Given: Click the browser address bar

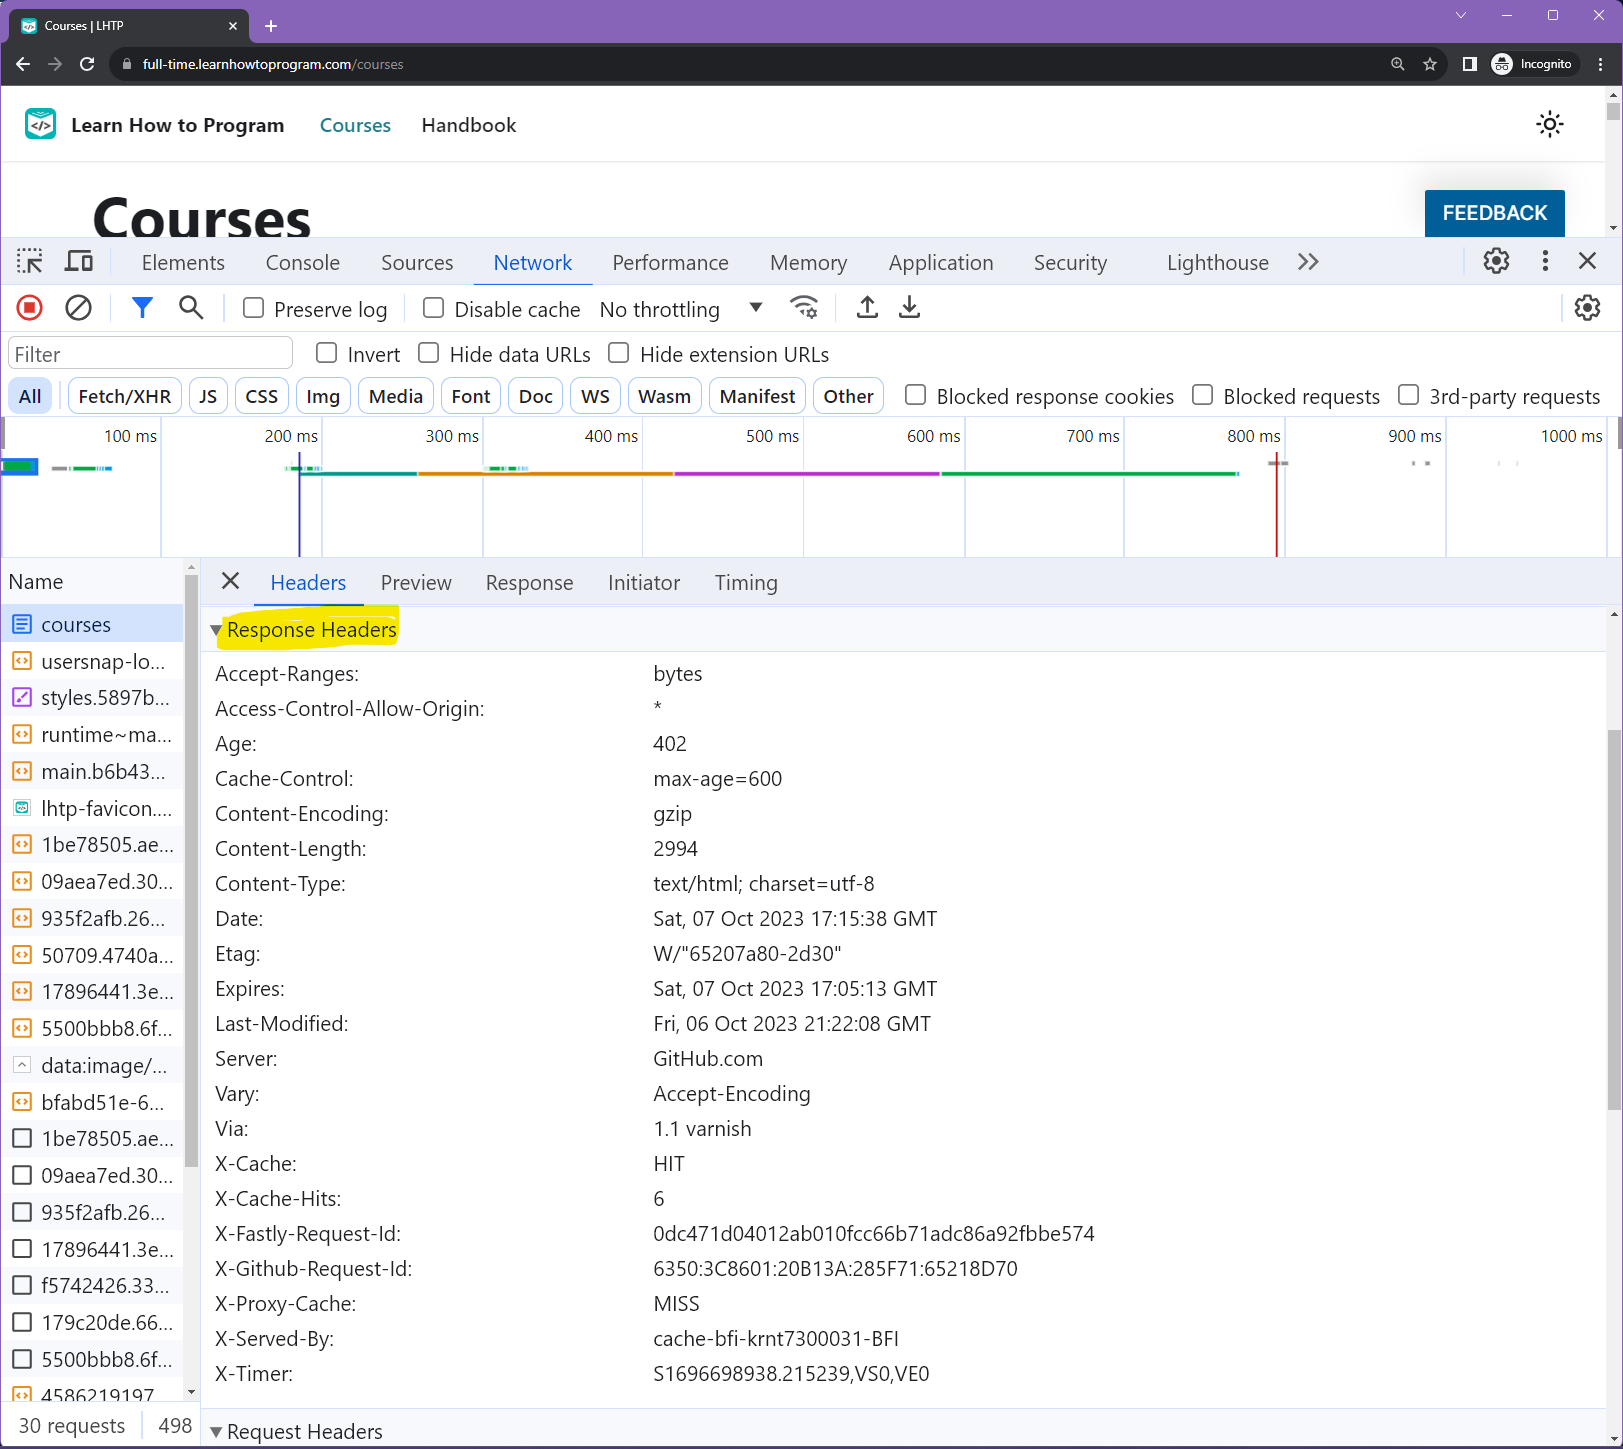Looking at the screenshot, I should tap(750, 64).
